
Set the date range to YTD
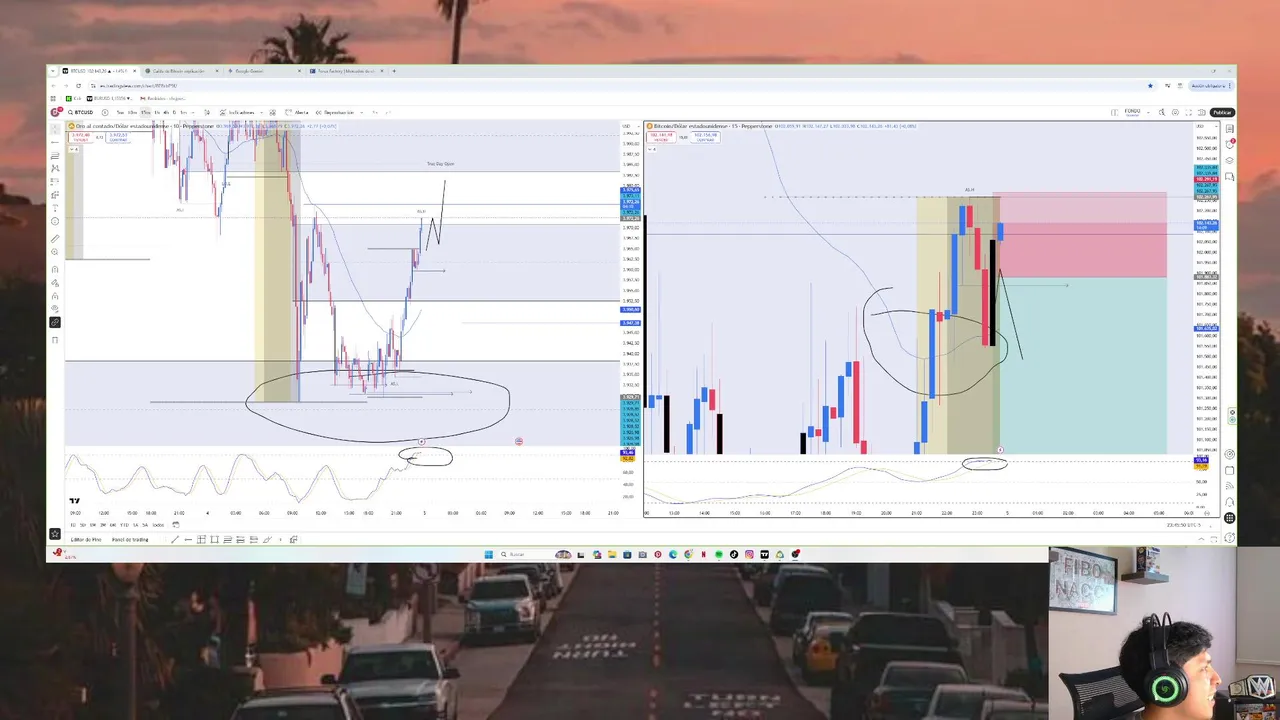pyautogui.click(x=124, y=525)
